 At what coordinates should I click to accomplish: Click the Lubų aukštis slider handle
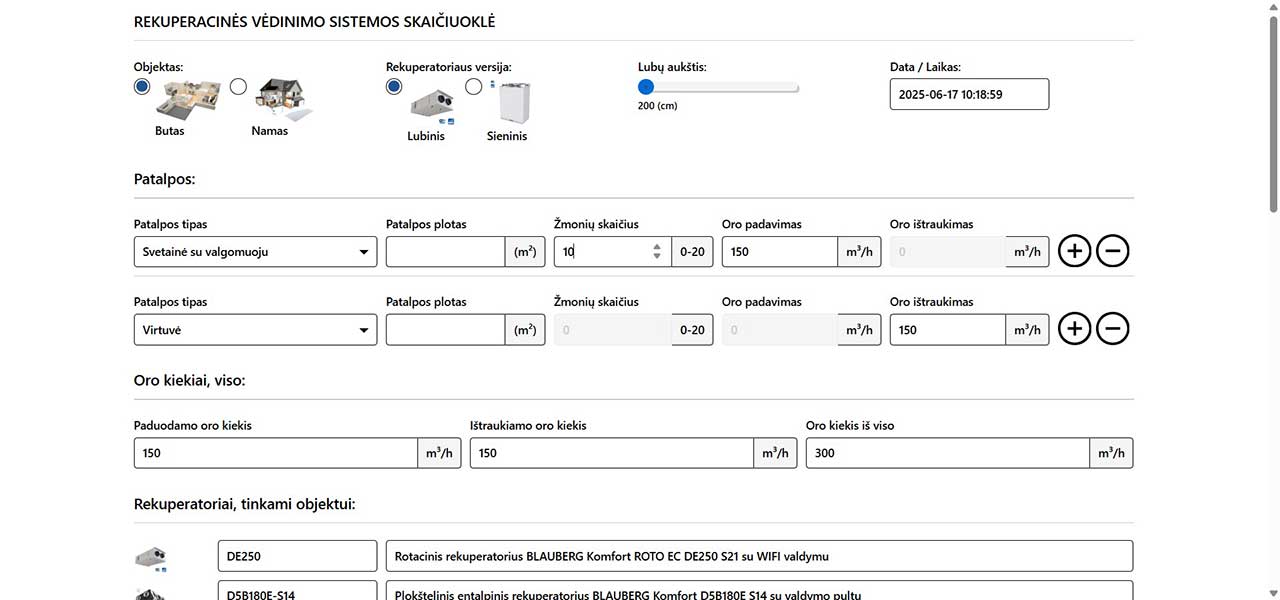pyautogui.click(x=646, y=87)
